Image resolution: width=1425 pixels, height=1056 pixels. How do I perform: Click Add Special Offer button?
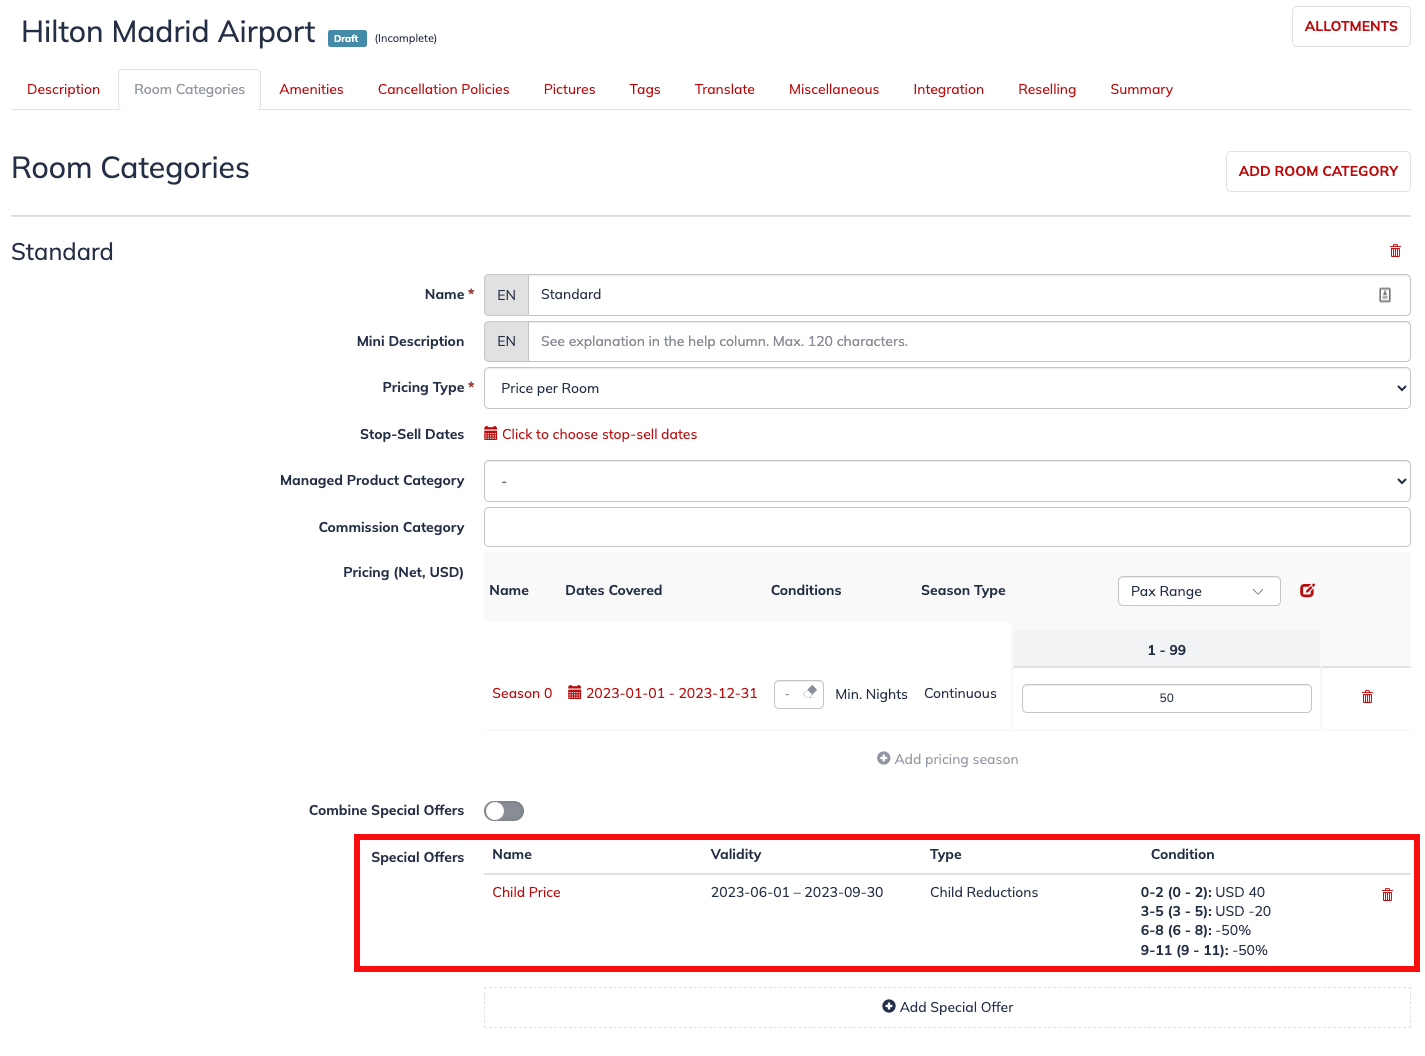point(947,1007)
